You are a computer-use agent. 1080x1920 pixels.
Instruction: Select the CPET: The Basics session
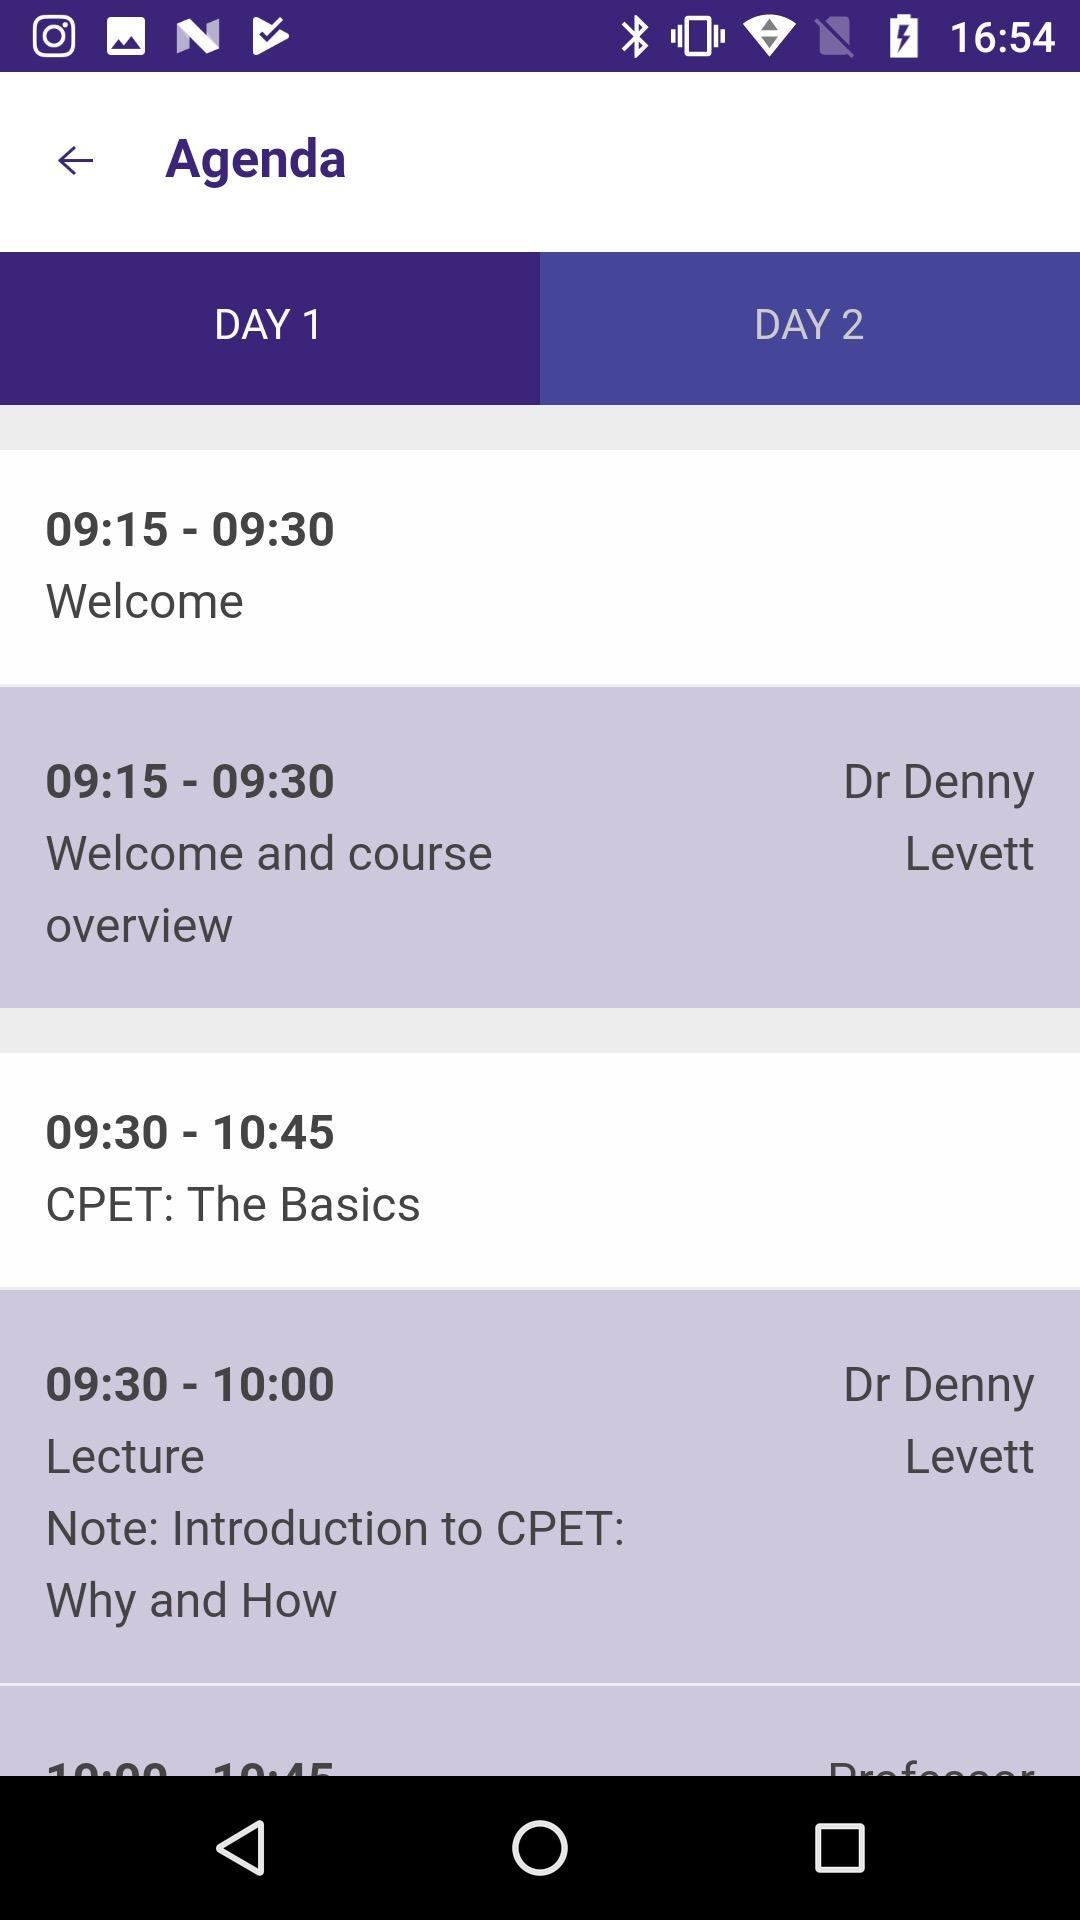pyautogui.click(x=540, y=1169)
